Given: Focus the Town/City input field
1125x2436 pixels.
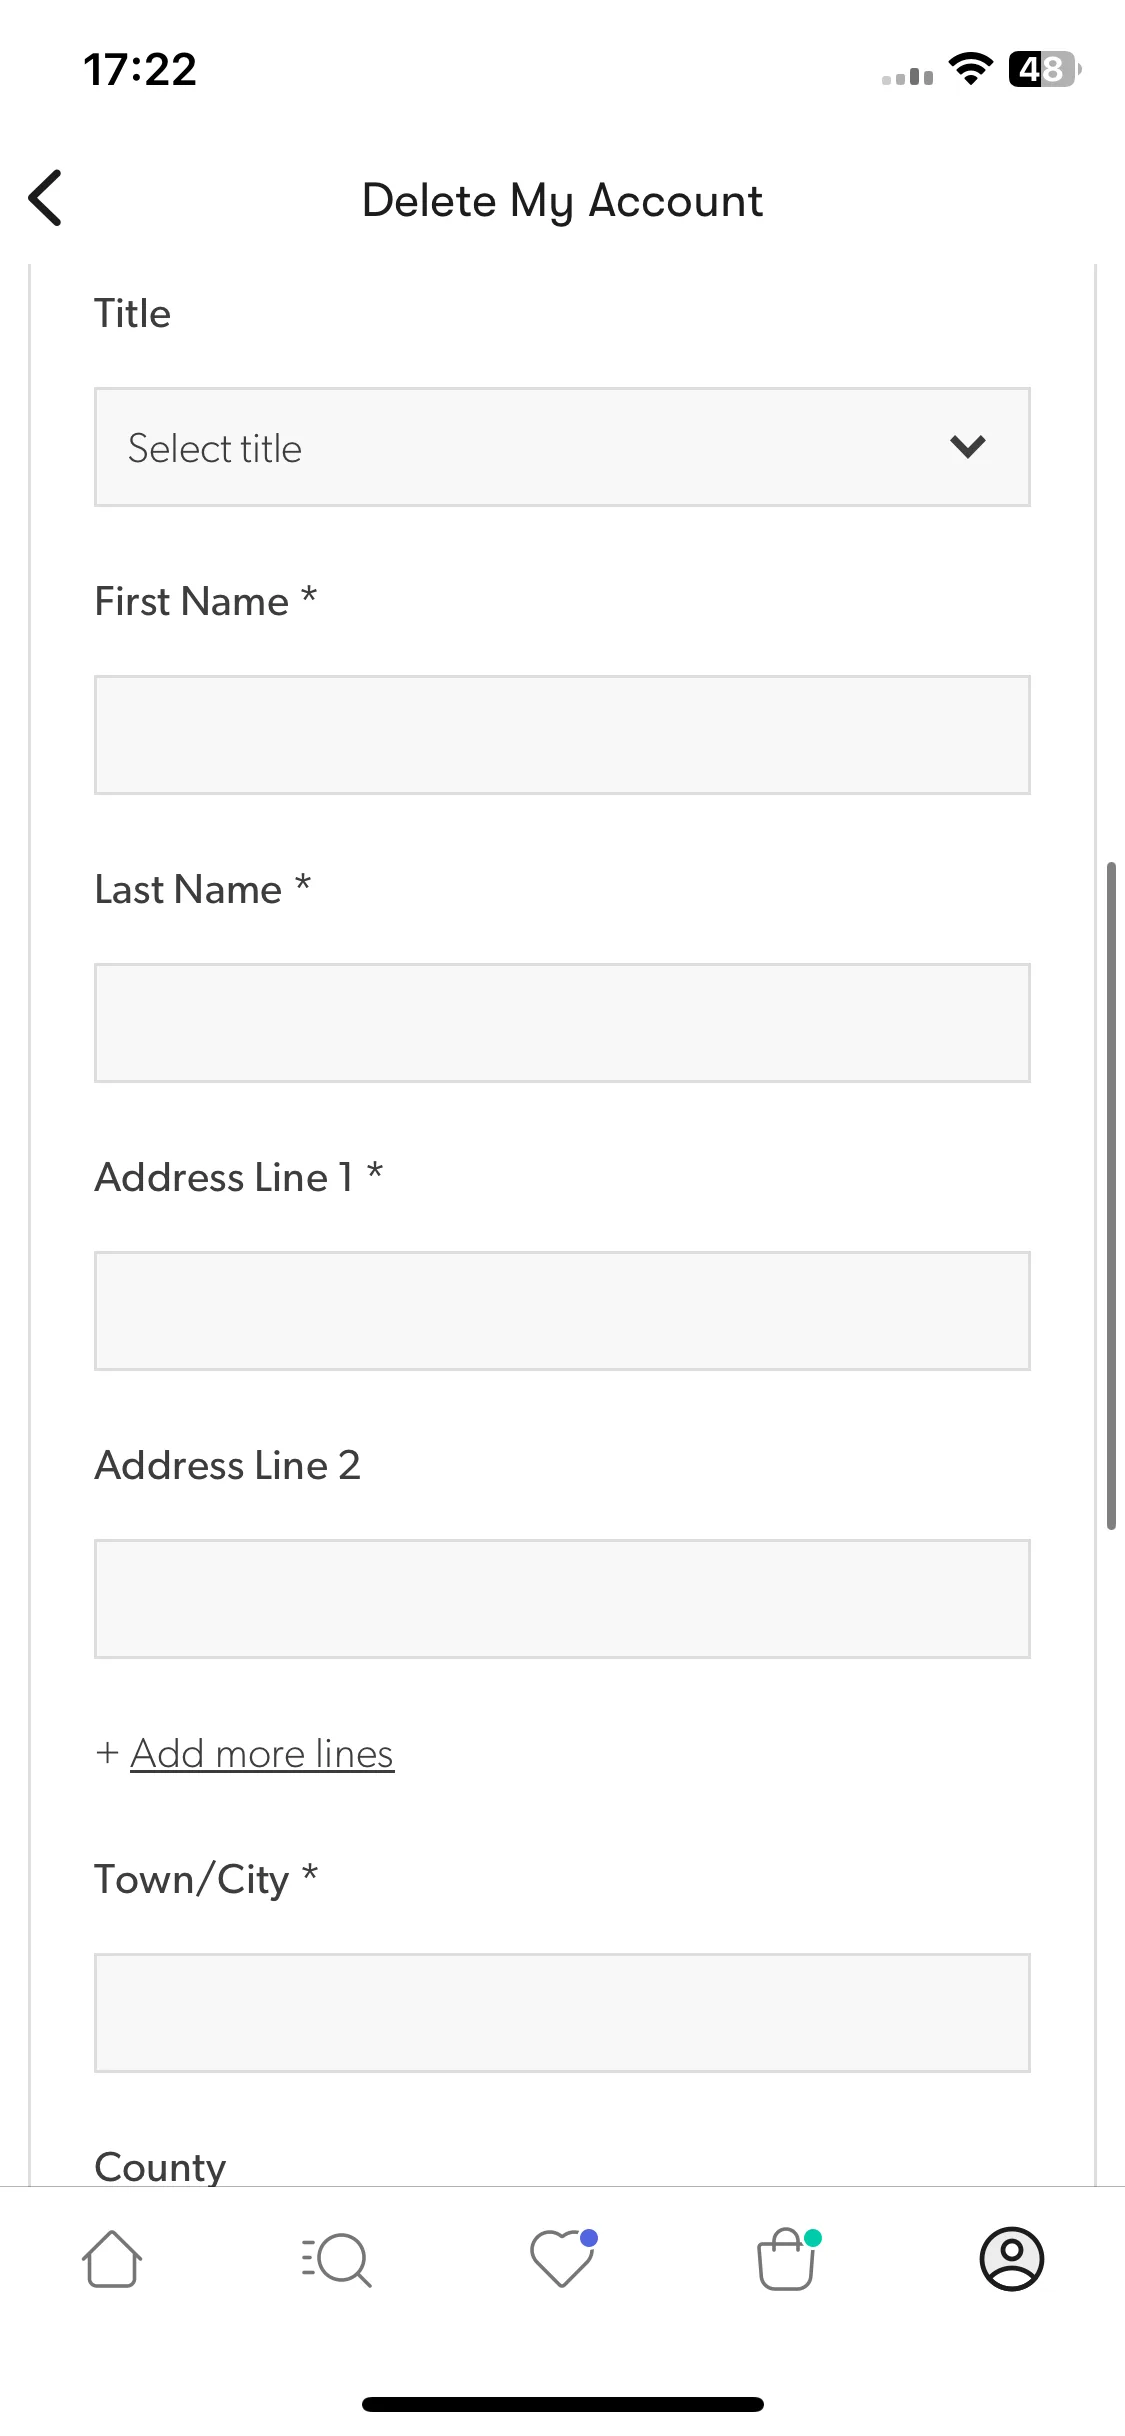Looking at the screenshot, I should point(562,2013).
